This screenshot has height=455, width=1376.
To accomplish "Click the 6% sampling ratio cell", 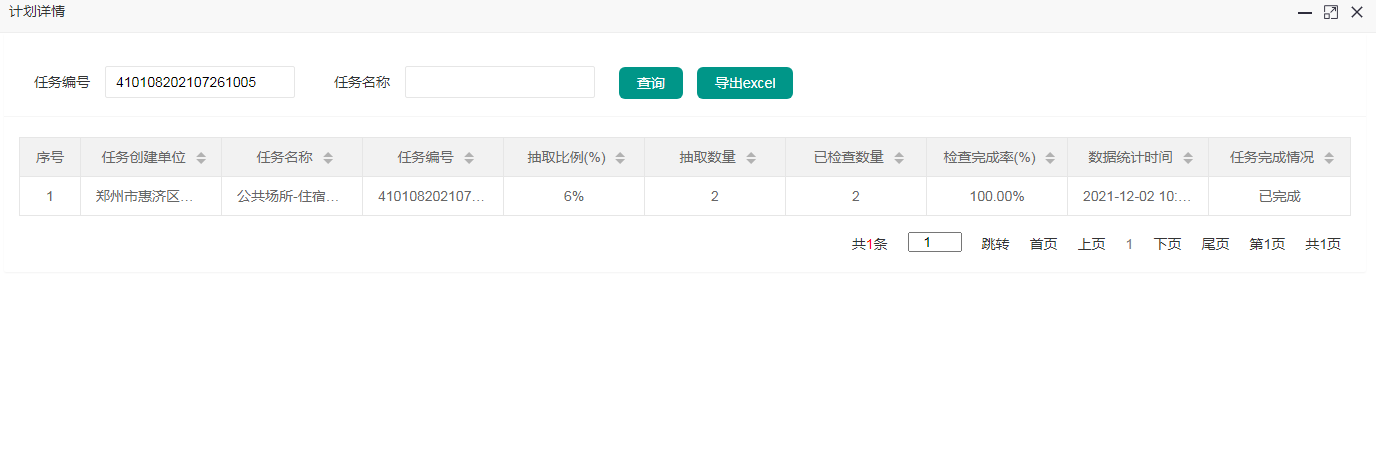I will pos(574,196).
